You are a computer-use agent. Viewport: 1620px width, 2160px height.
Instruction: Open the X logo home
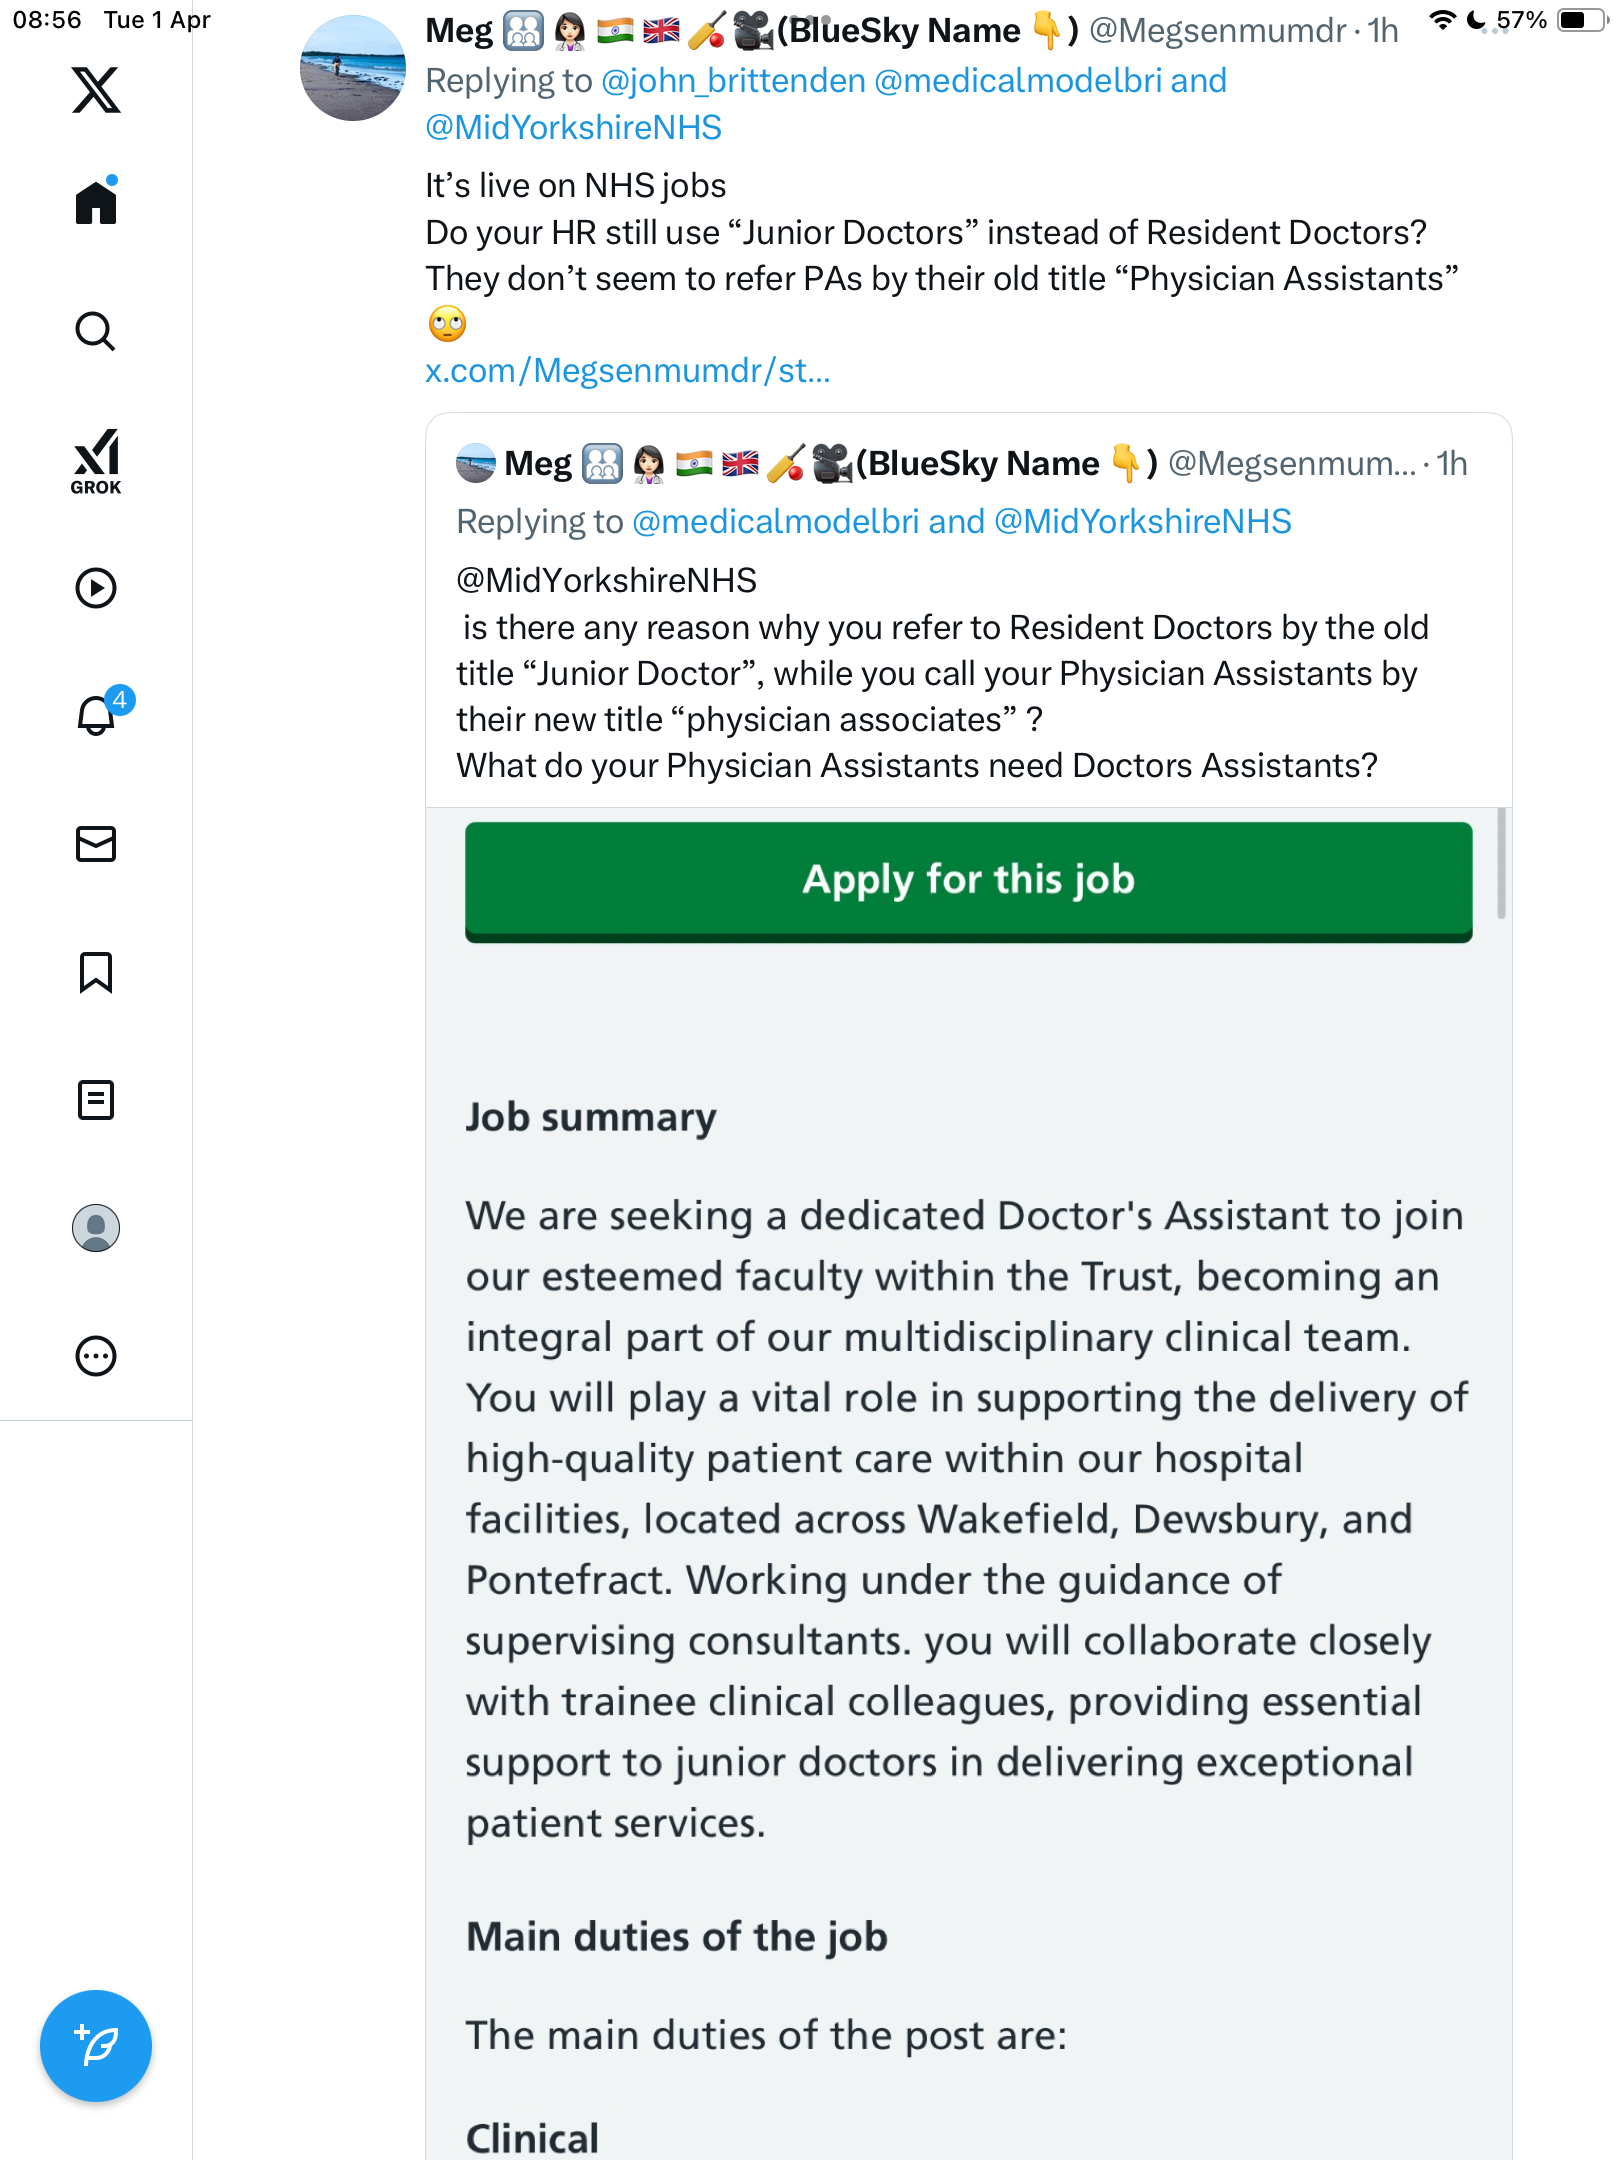pyautogui.click(x=96, y=90)
